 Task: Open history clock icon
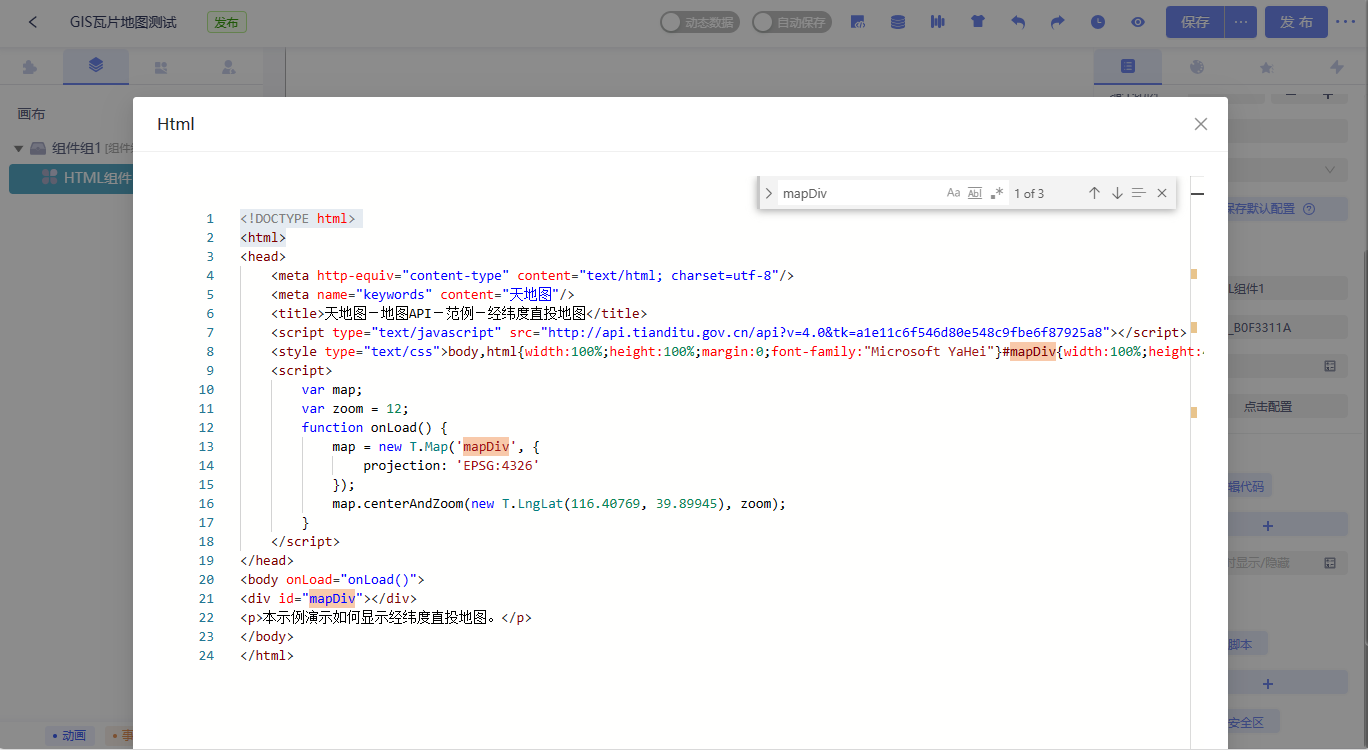pyautogui.click(x=1098, y=22)
